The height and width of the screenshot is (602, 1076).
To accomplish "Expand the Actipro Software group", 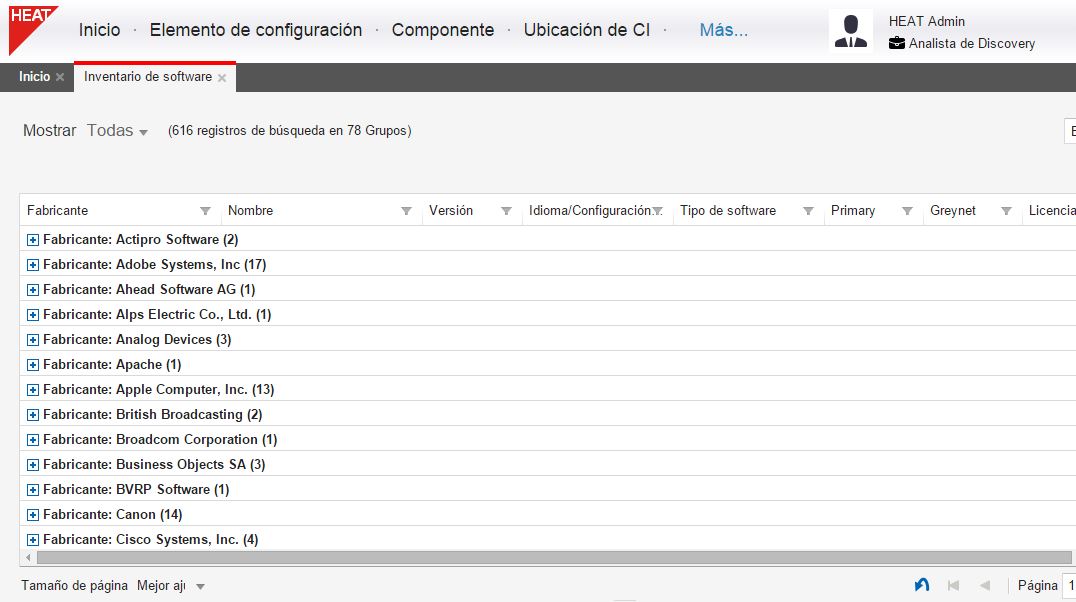I will tap(32, 240).
